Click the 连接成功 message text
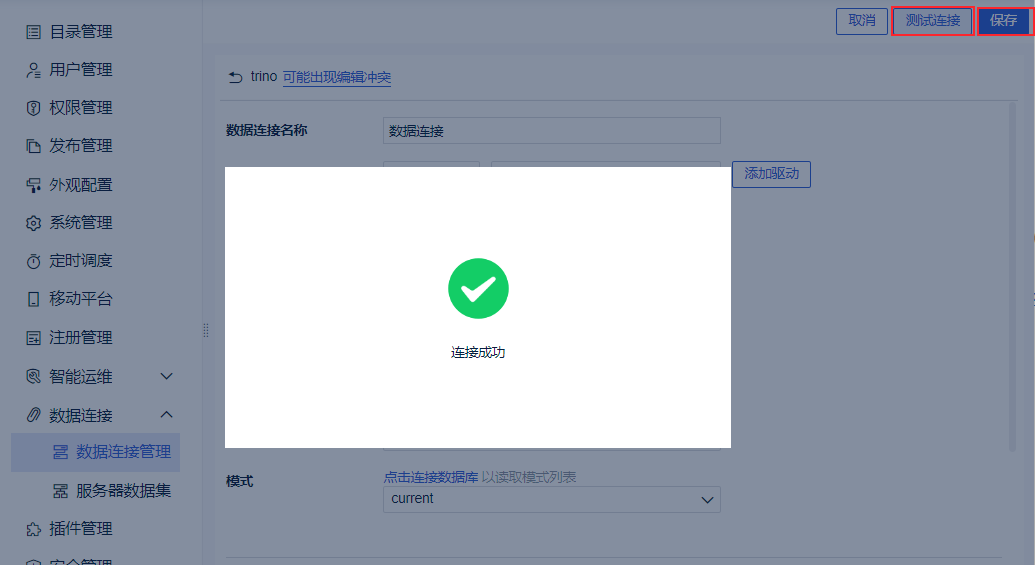This screenshot has width=1035, height=565. pyautogui.click(x=478, y=352)
